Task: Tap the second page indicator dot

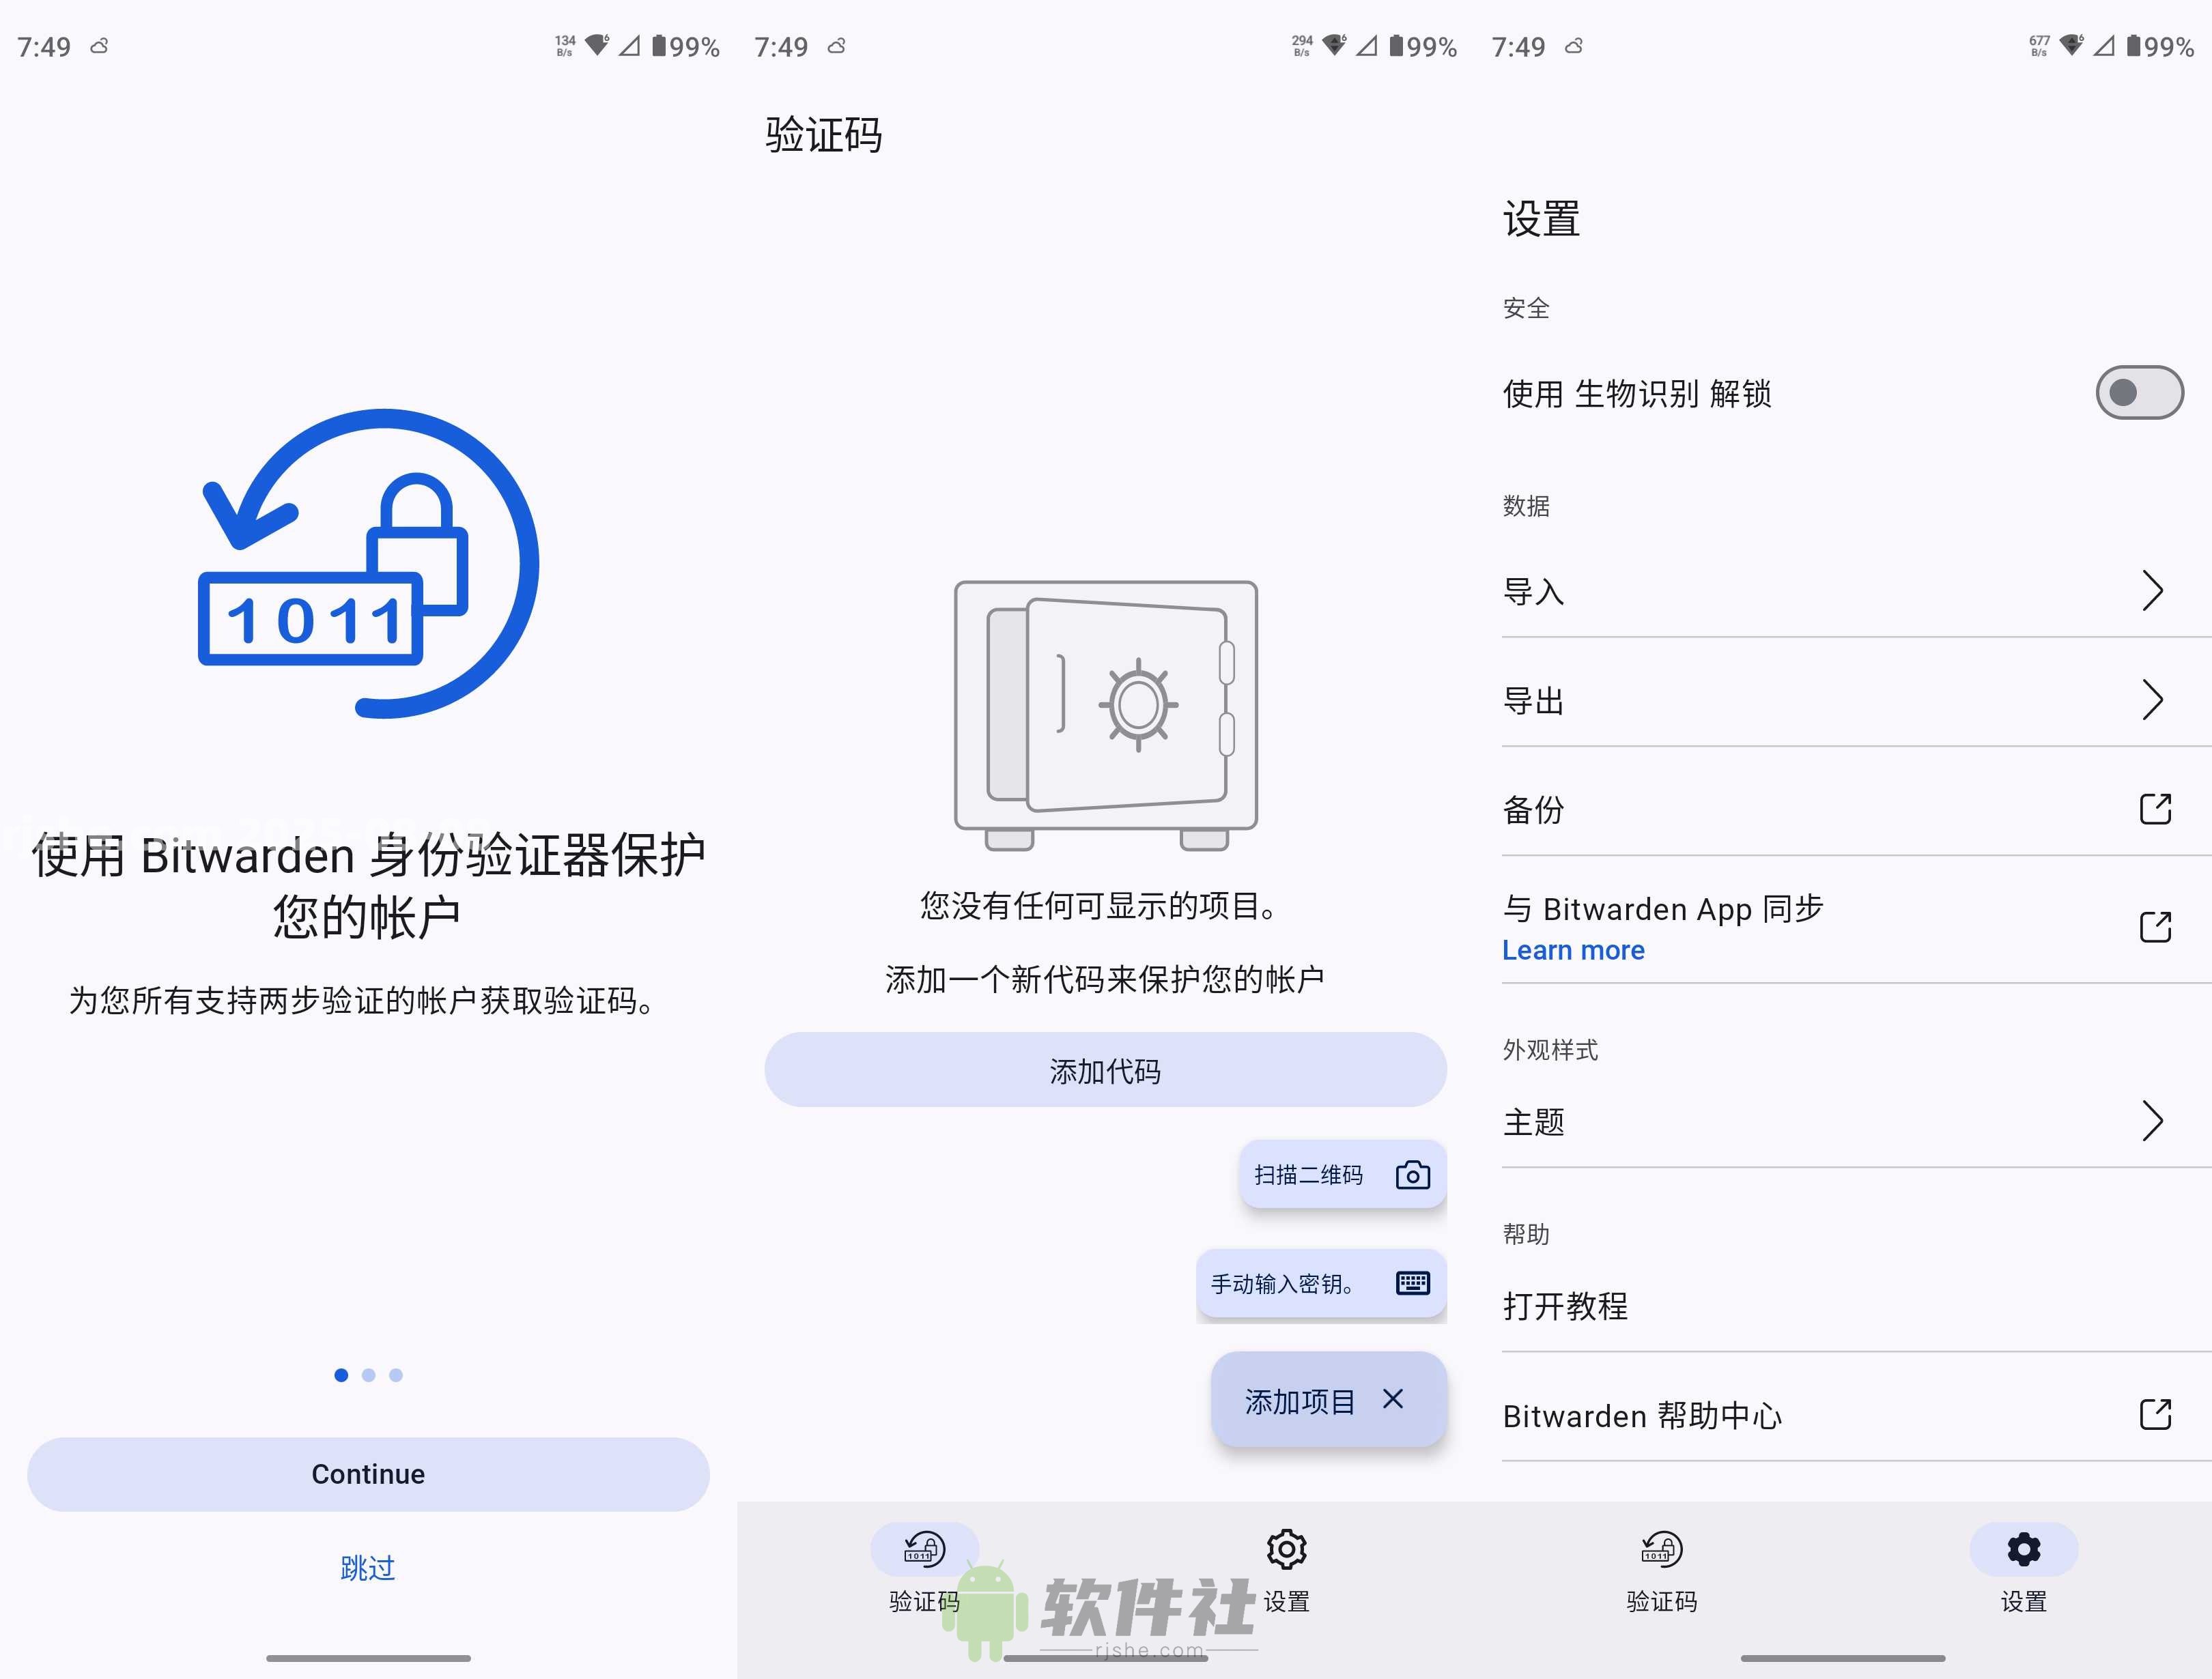Action: 369,1374
